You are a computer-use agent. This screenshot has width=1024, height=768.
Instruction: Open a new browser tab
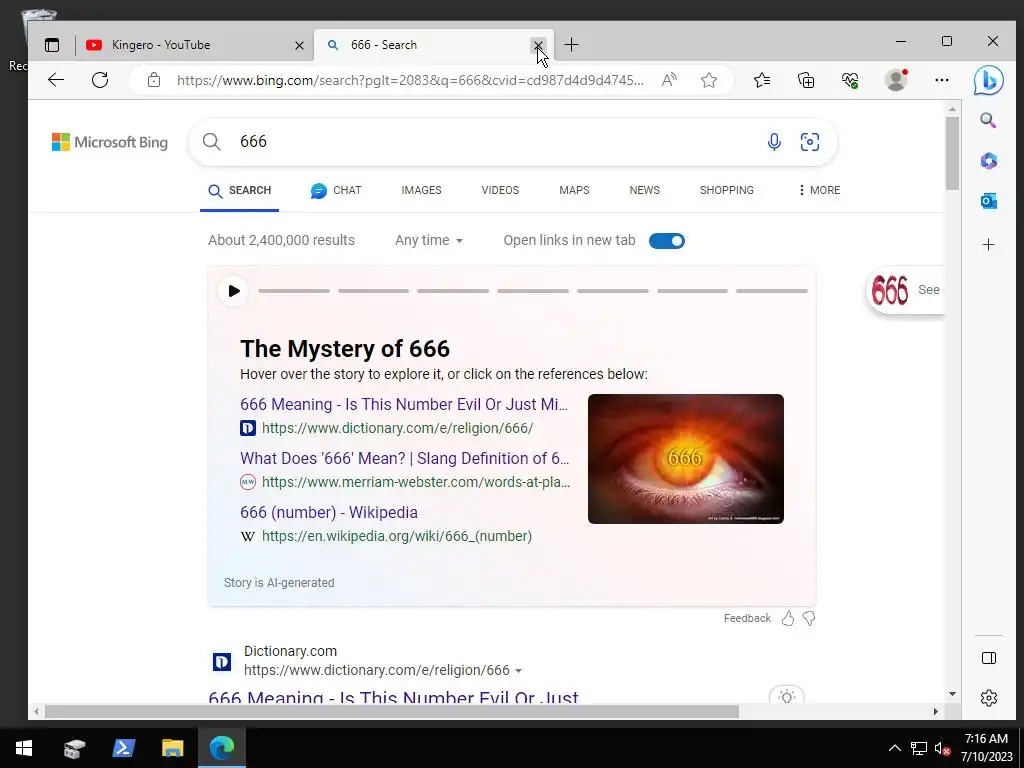tap(571, 45)
